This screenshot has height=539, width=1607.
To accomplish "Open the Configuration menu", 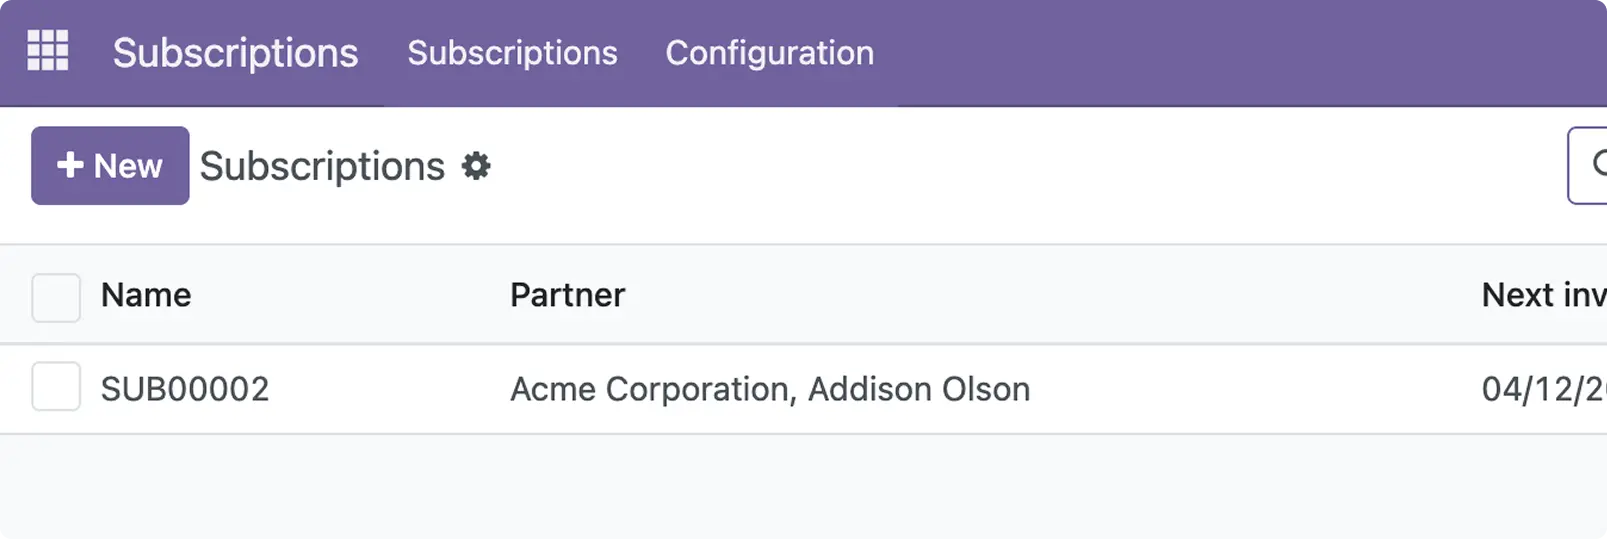I will pyautogui.click(x=769, y=53).
